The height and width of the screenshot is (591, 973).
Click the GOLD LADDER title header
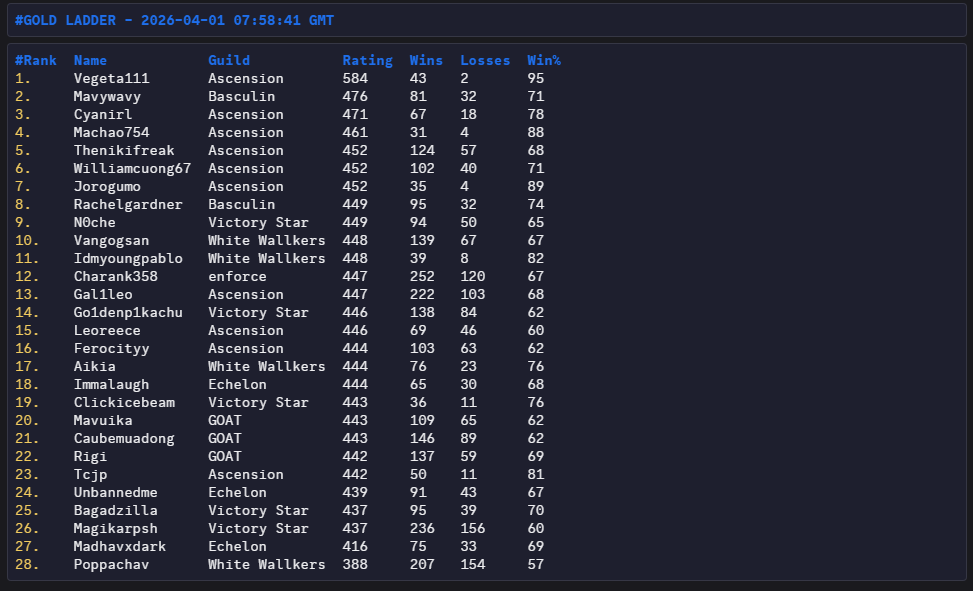tap(174, 20)
